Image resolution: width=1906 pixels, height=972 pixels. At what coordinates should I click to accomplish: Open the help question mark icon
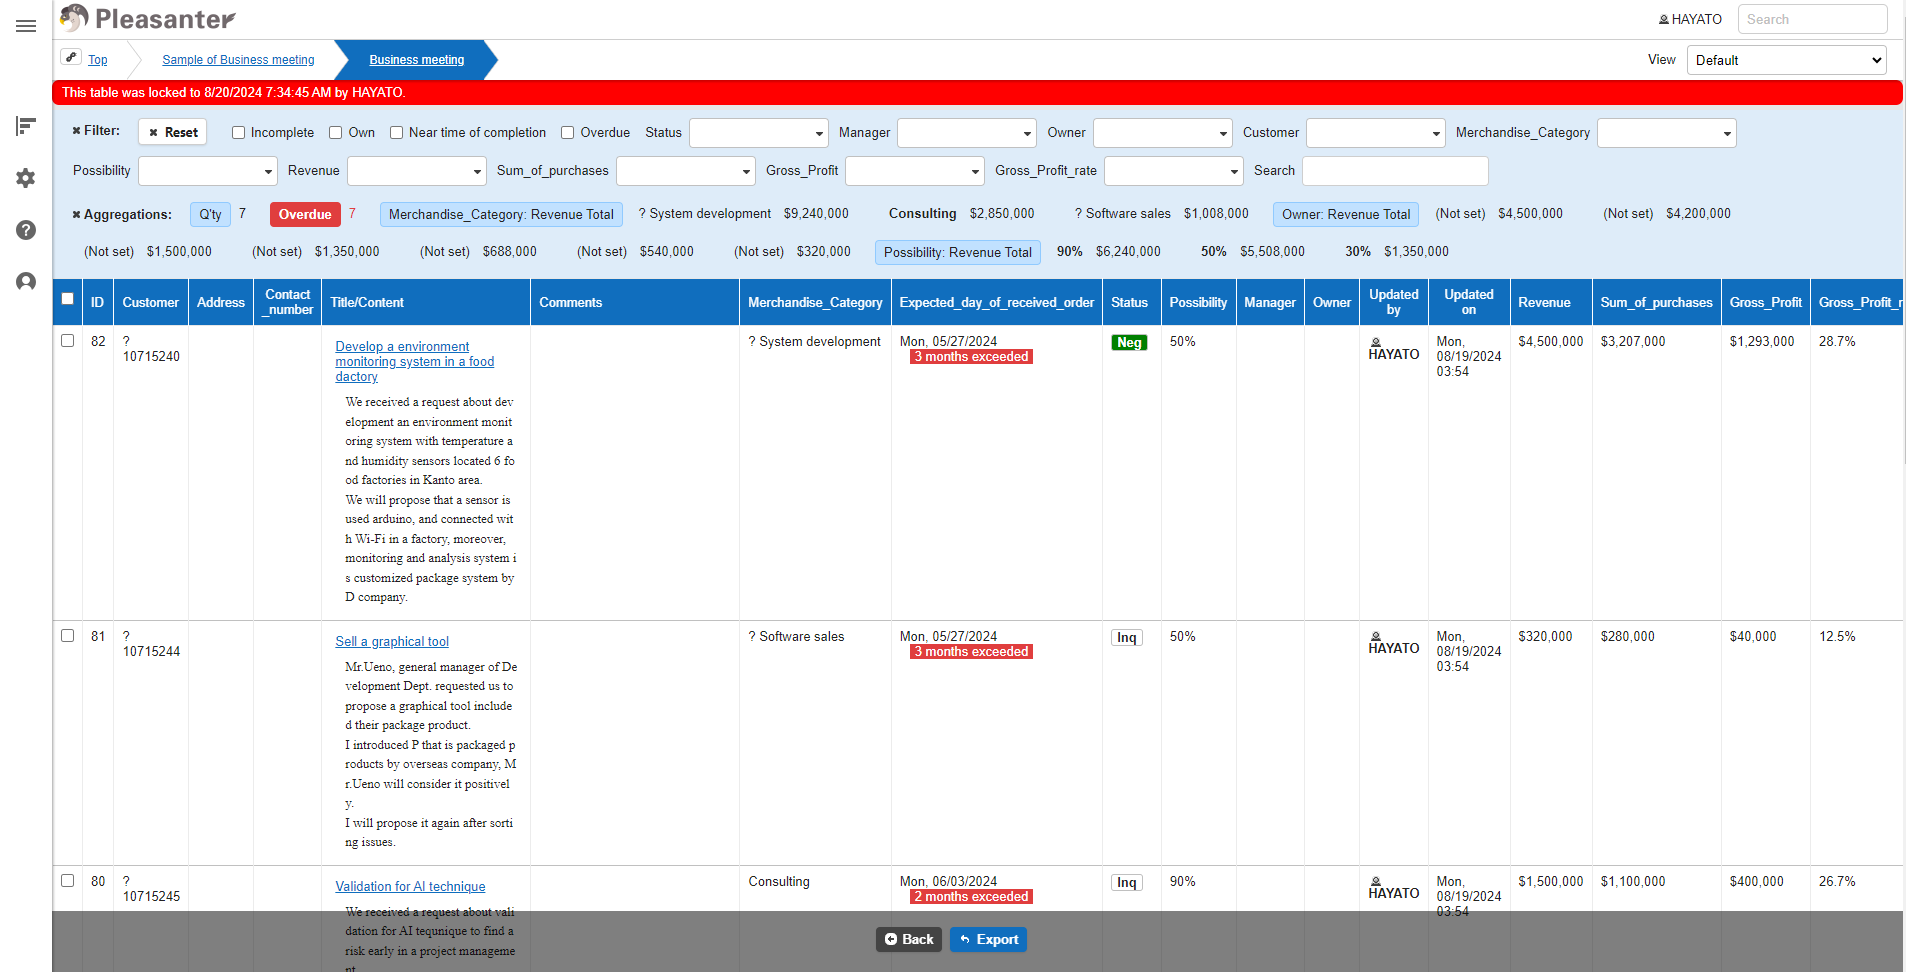[26, 230]
